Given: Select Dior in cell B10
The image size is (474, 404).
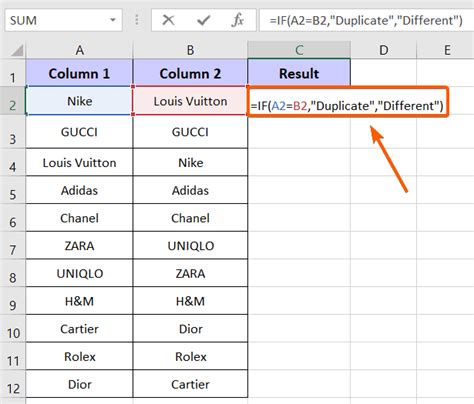Looking at the screenshot, I should pyautogui.click(x=190, y=329).
